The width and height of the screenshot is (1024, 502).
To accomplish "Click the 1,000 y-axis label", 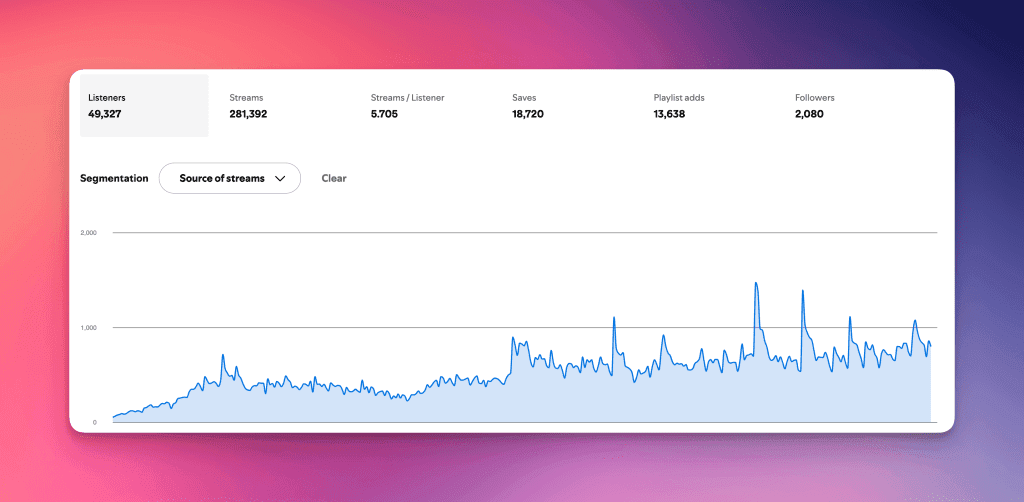I will (x=89, y=328).
